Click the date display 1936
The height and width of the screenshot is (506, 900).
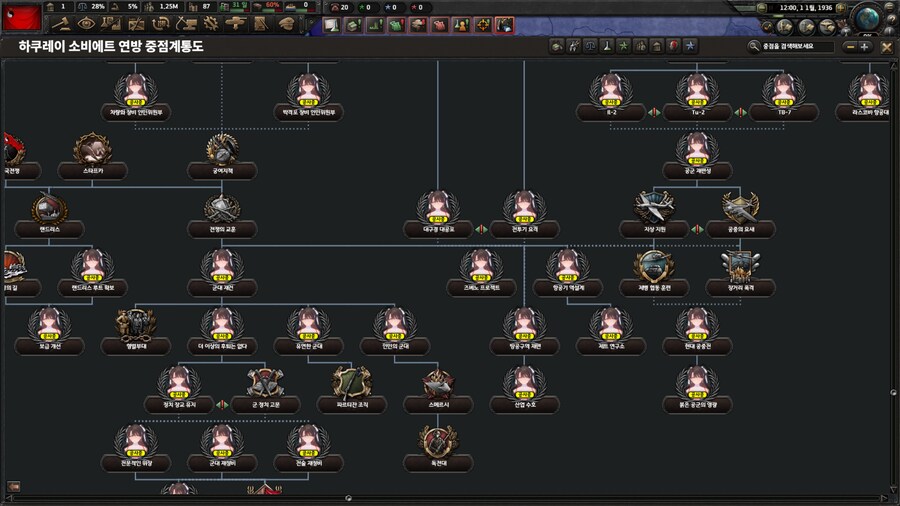[800, 8]
